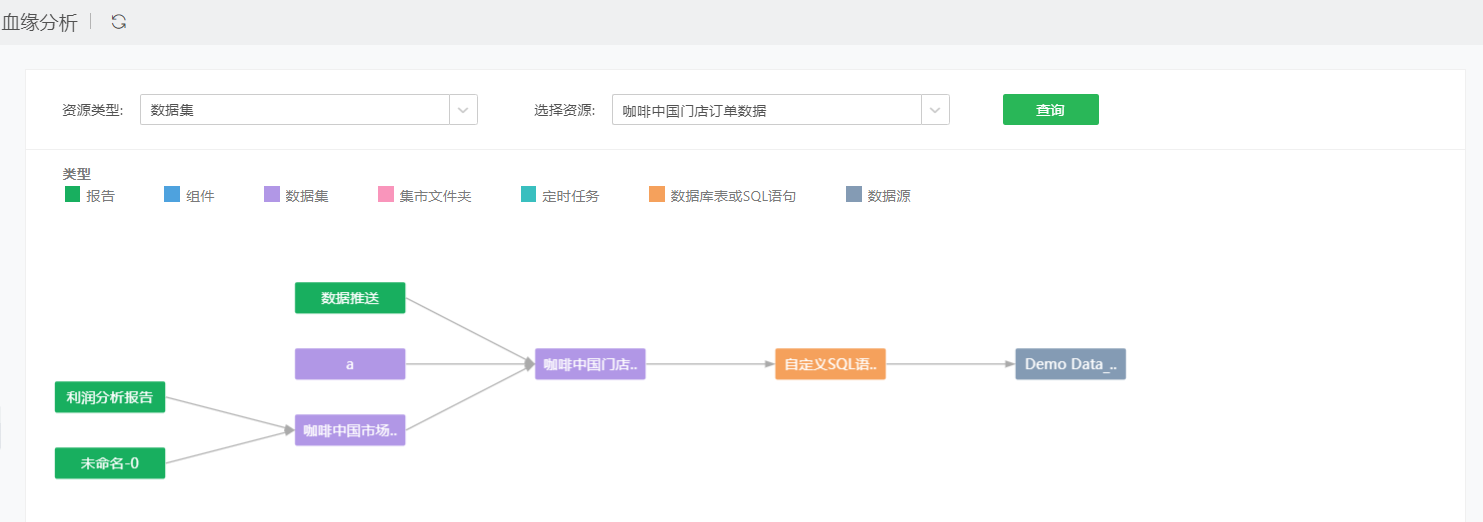Image resolution: width=1483 pixels, height=522 pixels.
Task: Click the green 查询 button
Action: coord(1050,110)
